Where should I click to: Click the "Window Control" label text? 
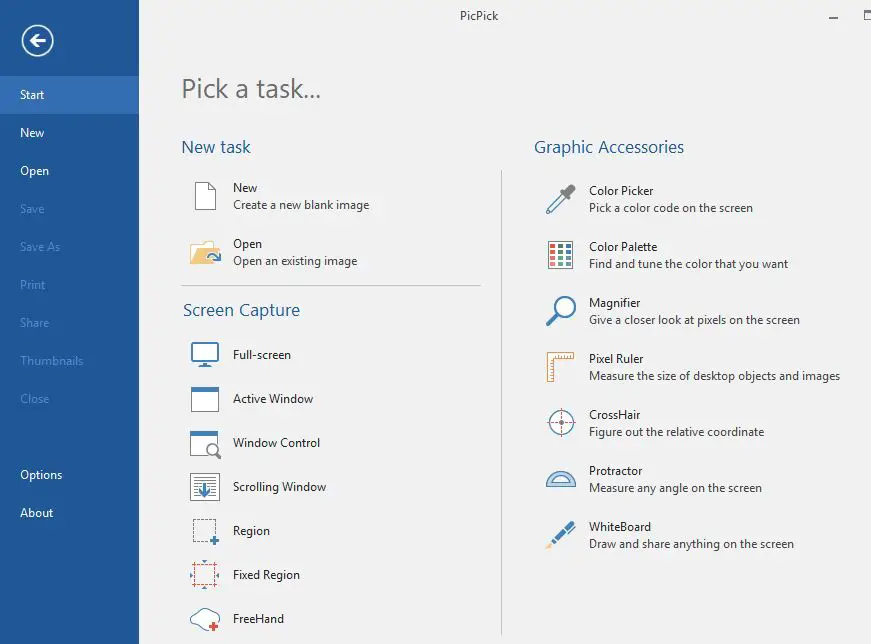coord(277,443)
